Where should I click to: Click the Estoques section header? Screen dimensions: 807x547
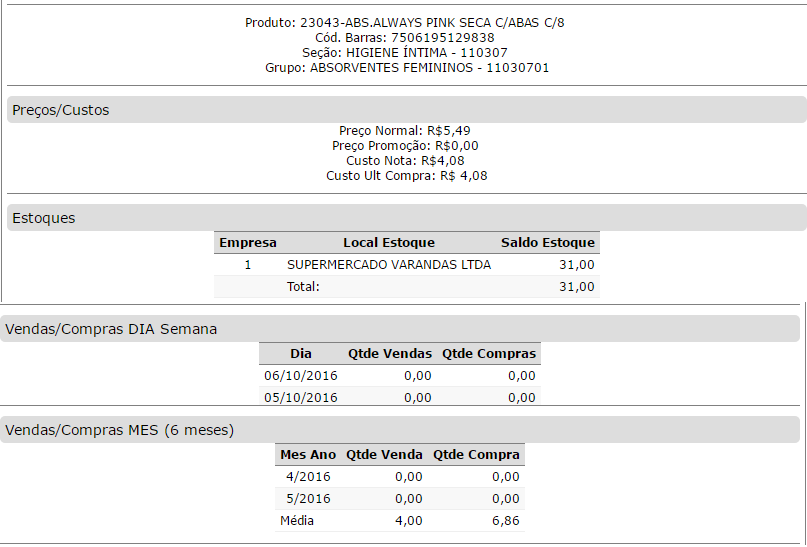[44, 218]
